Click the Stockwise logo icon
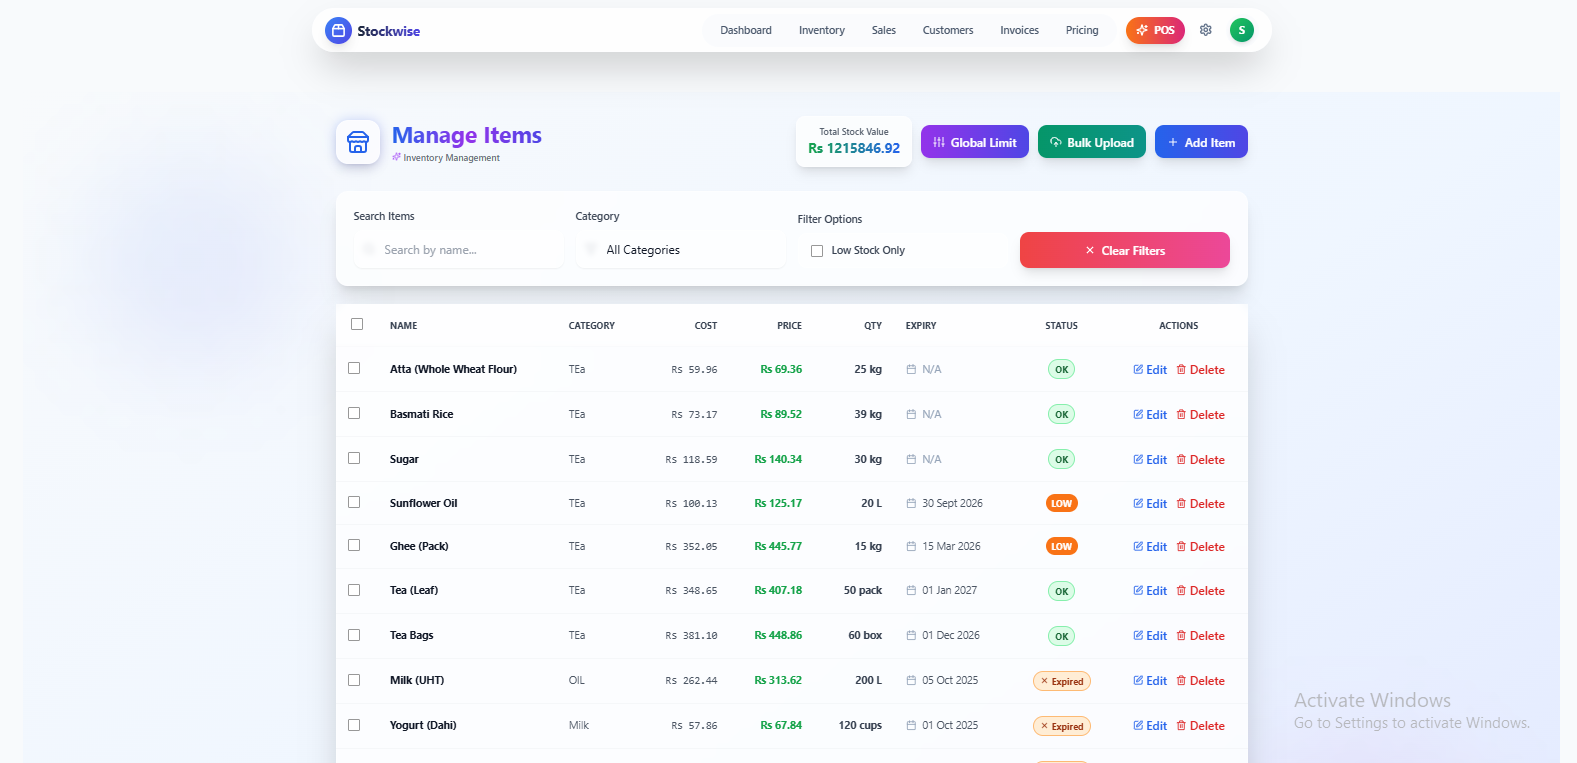 pyautogui.click(x=338, y=31)
